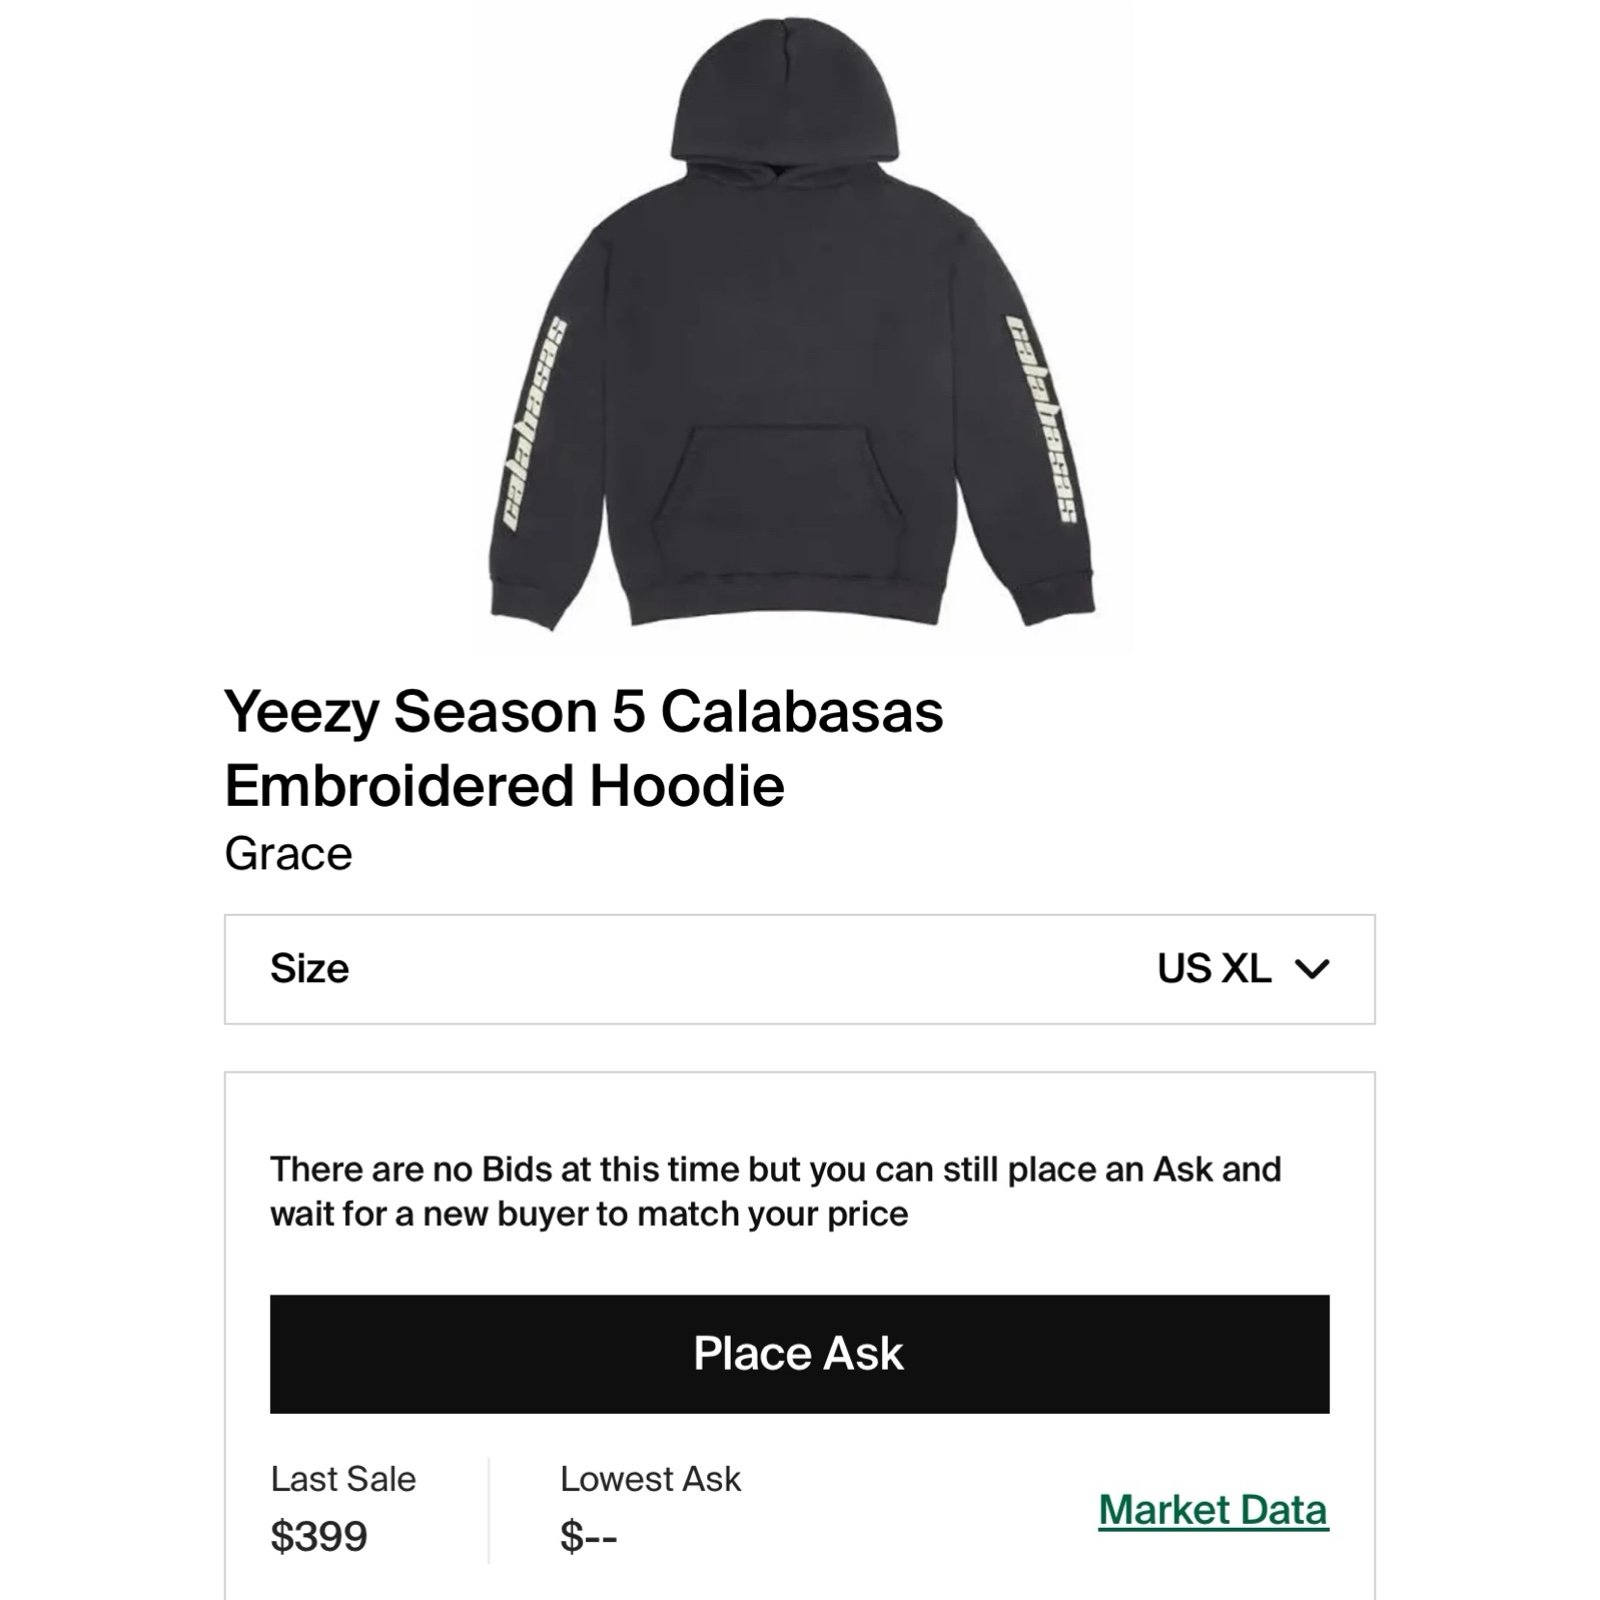
Task: Open the US XL size selector
Action: (x=1214, y=969)
